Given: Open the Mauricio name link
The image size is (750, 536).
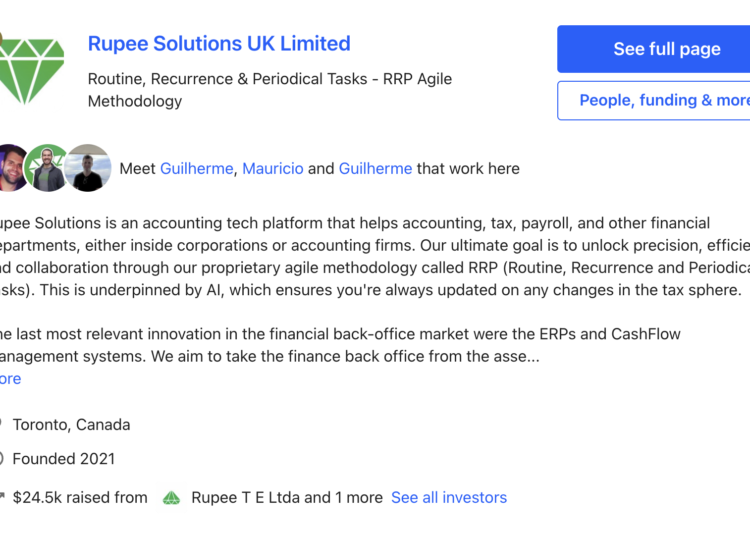Looking at the screenshot, I should point(273,169).
